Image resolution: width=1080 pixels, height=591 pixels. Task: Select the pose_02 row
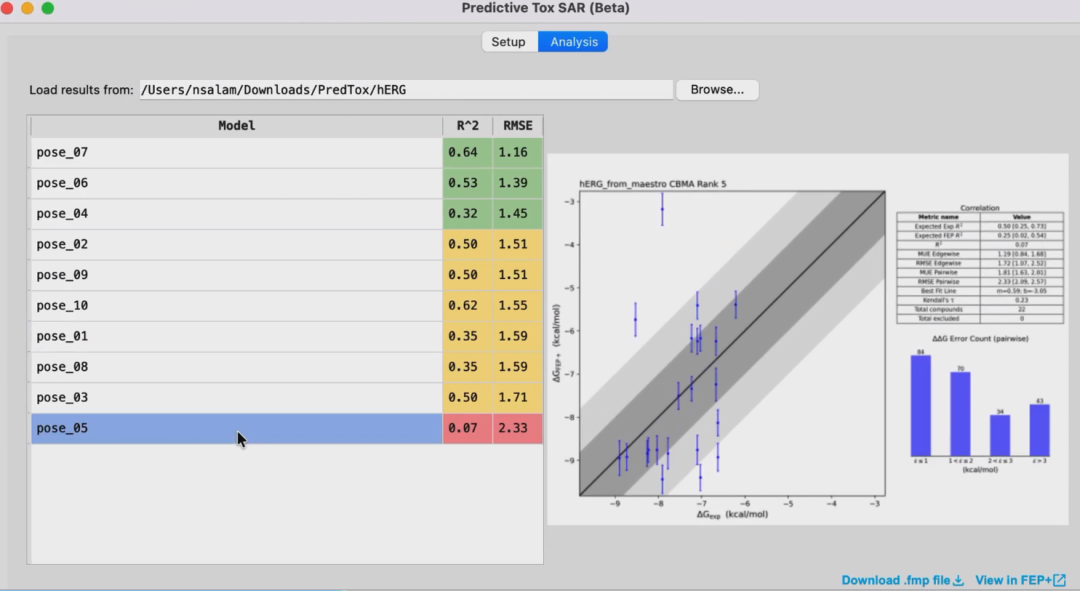pos(287,245)
